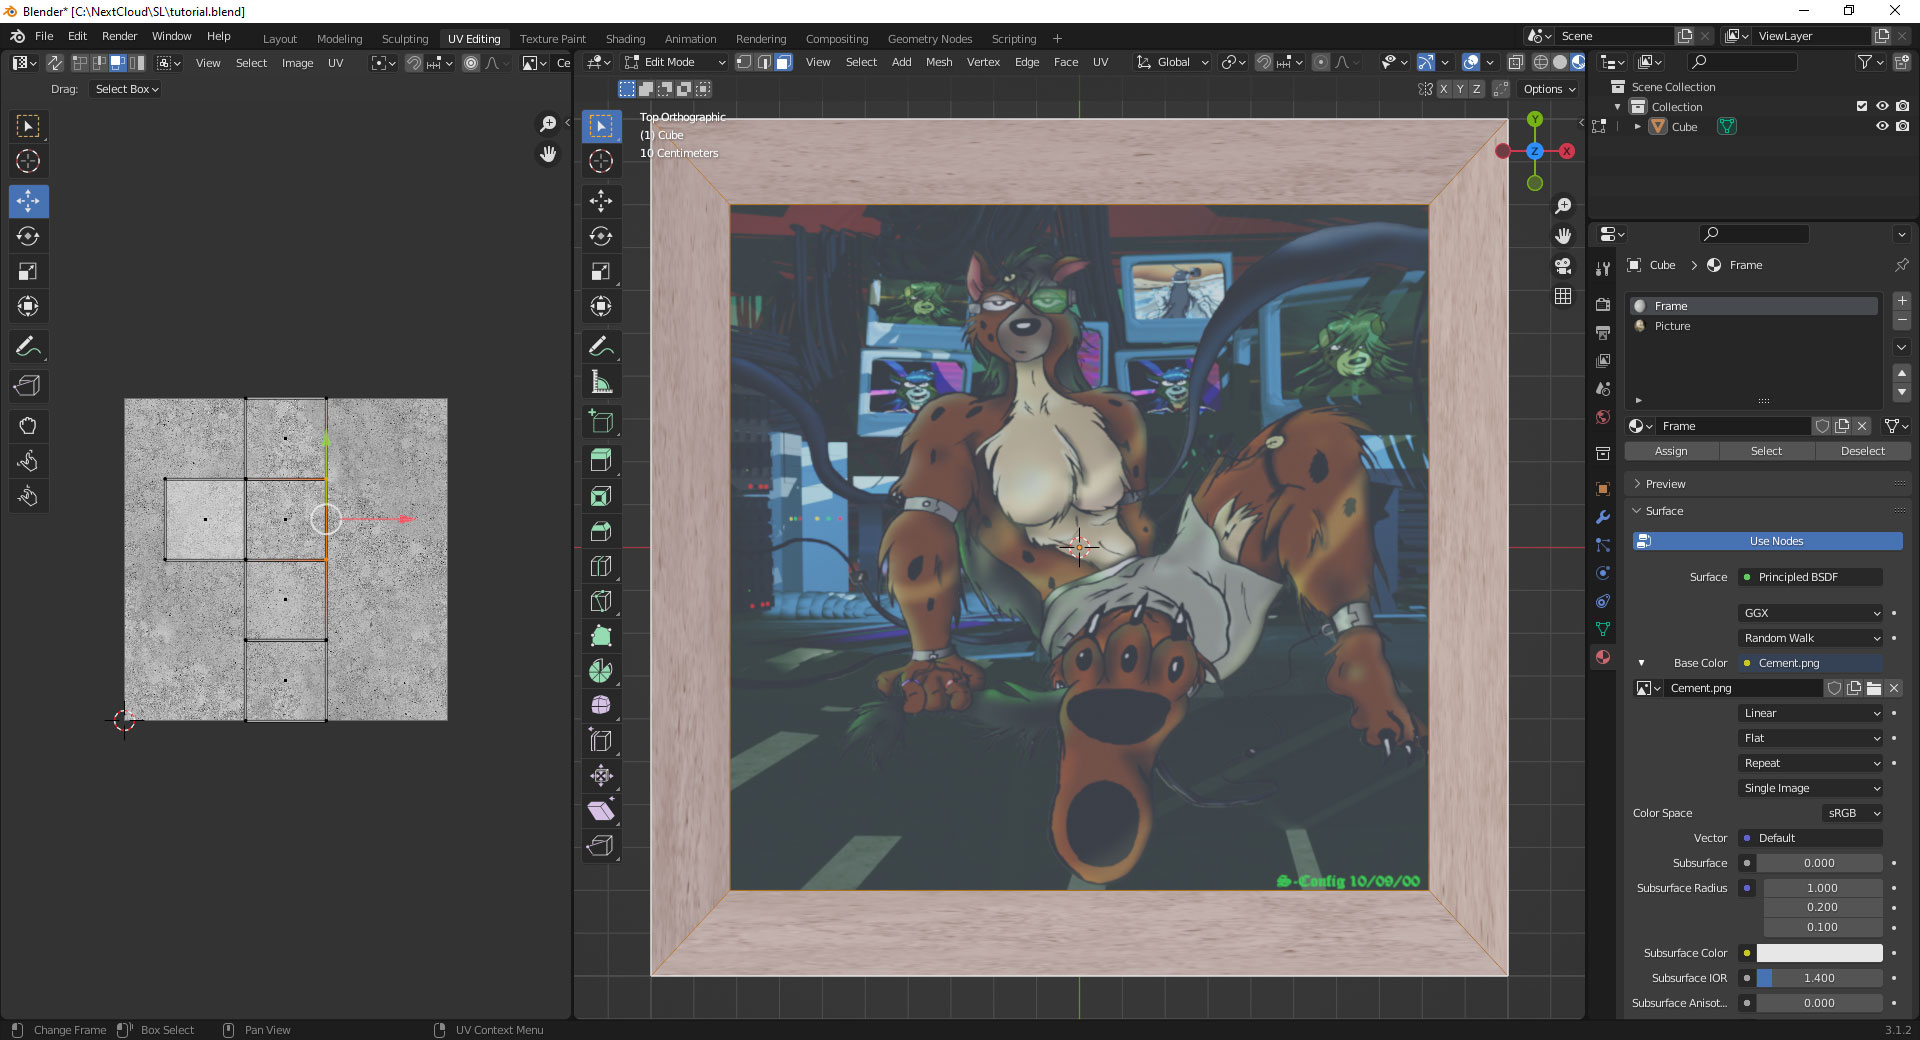
Task: Open the Image menu in UV editor
Action: (297, 63)
